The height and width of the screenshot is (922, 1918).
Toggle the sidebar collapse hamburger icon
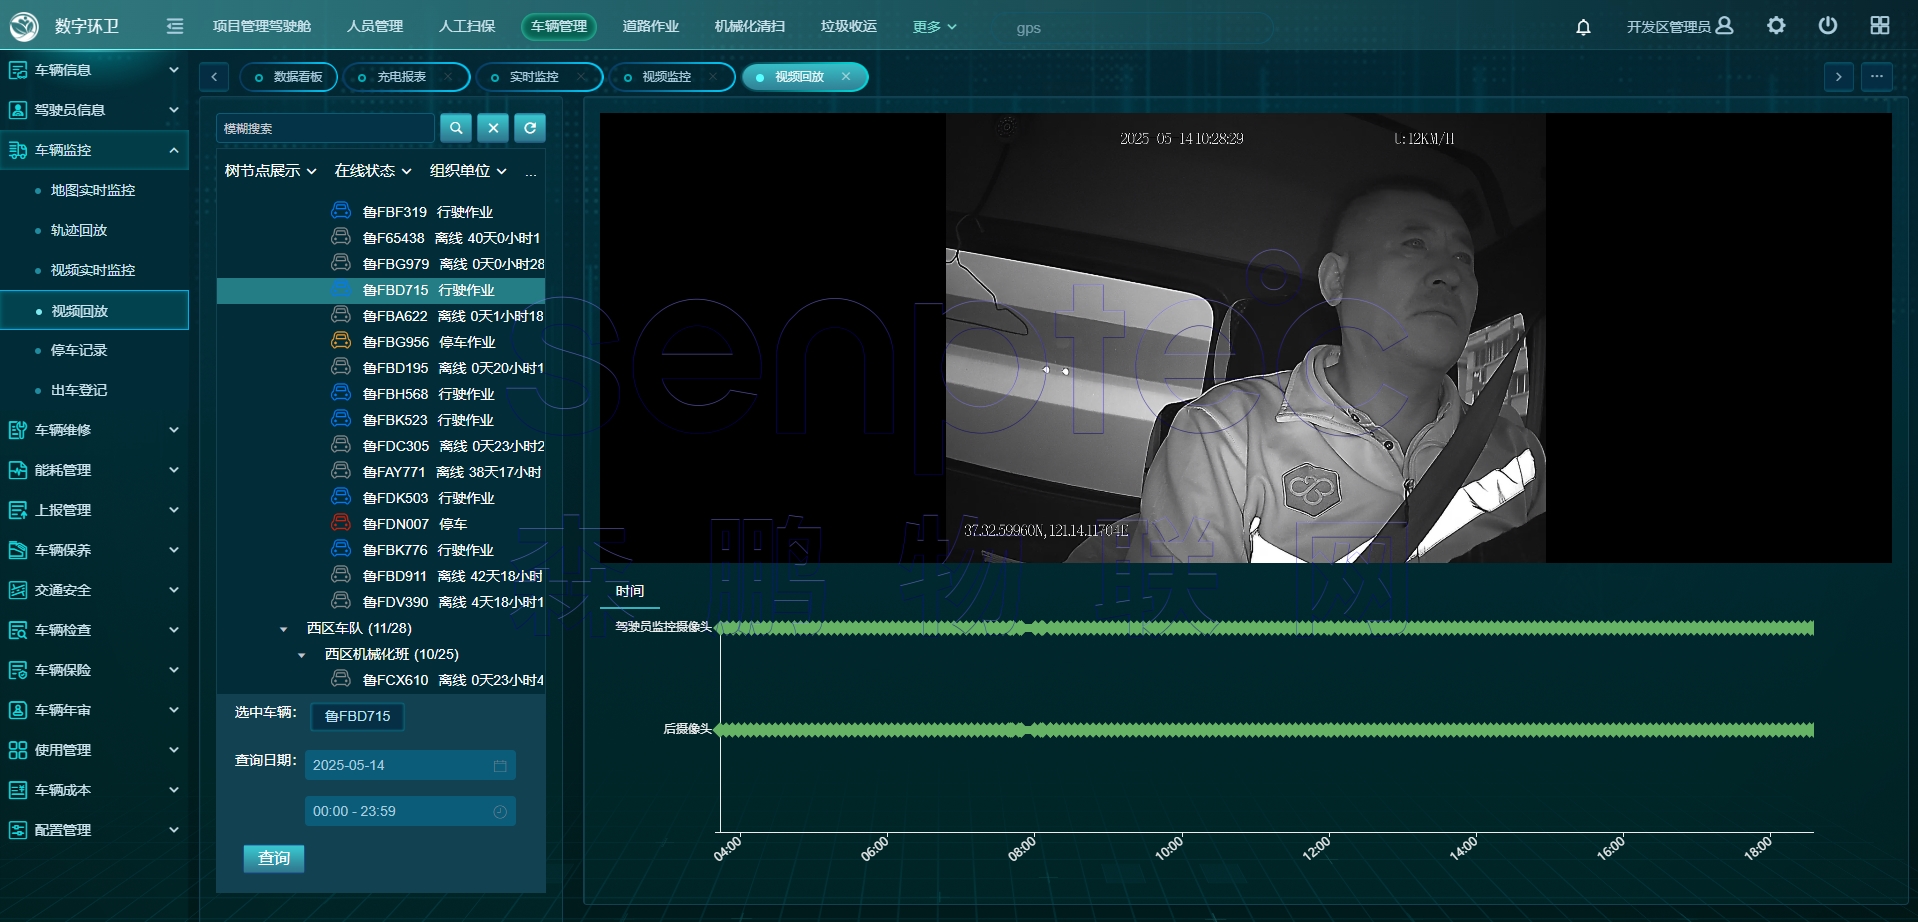pos(175,26)
